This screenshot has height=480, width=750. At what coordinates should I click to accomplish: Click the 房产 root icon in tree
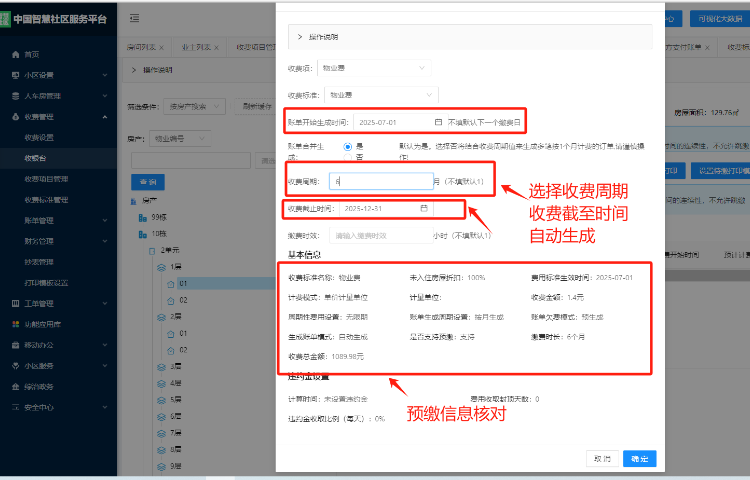134,201
